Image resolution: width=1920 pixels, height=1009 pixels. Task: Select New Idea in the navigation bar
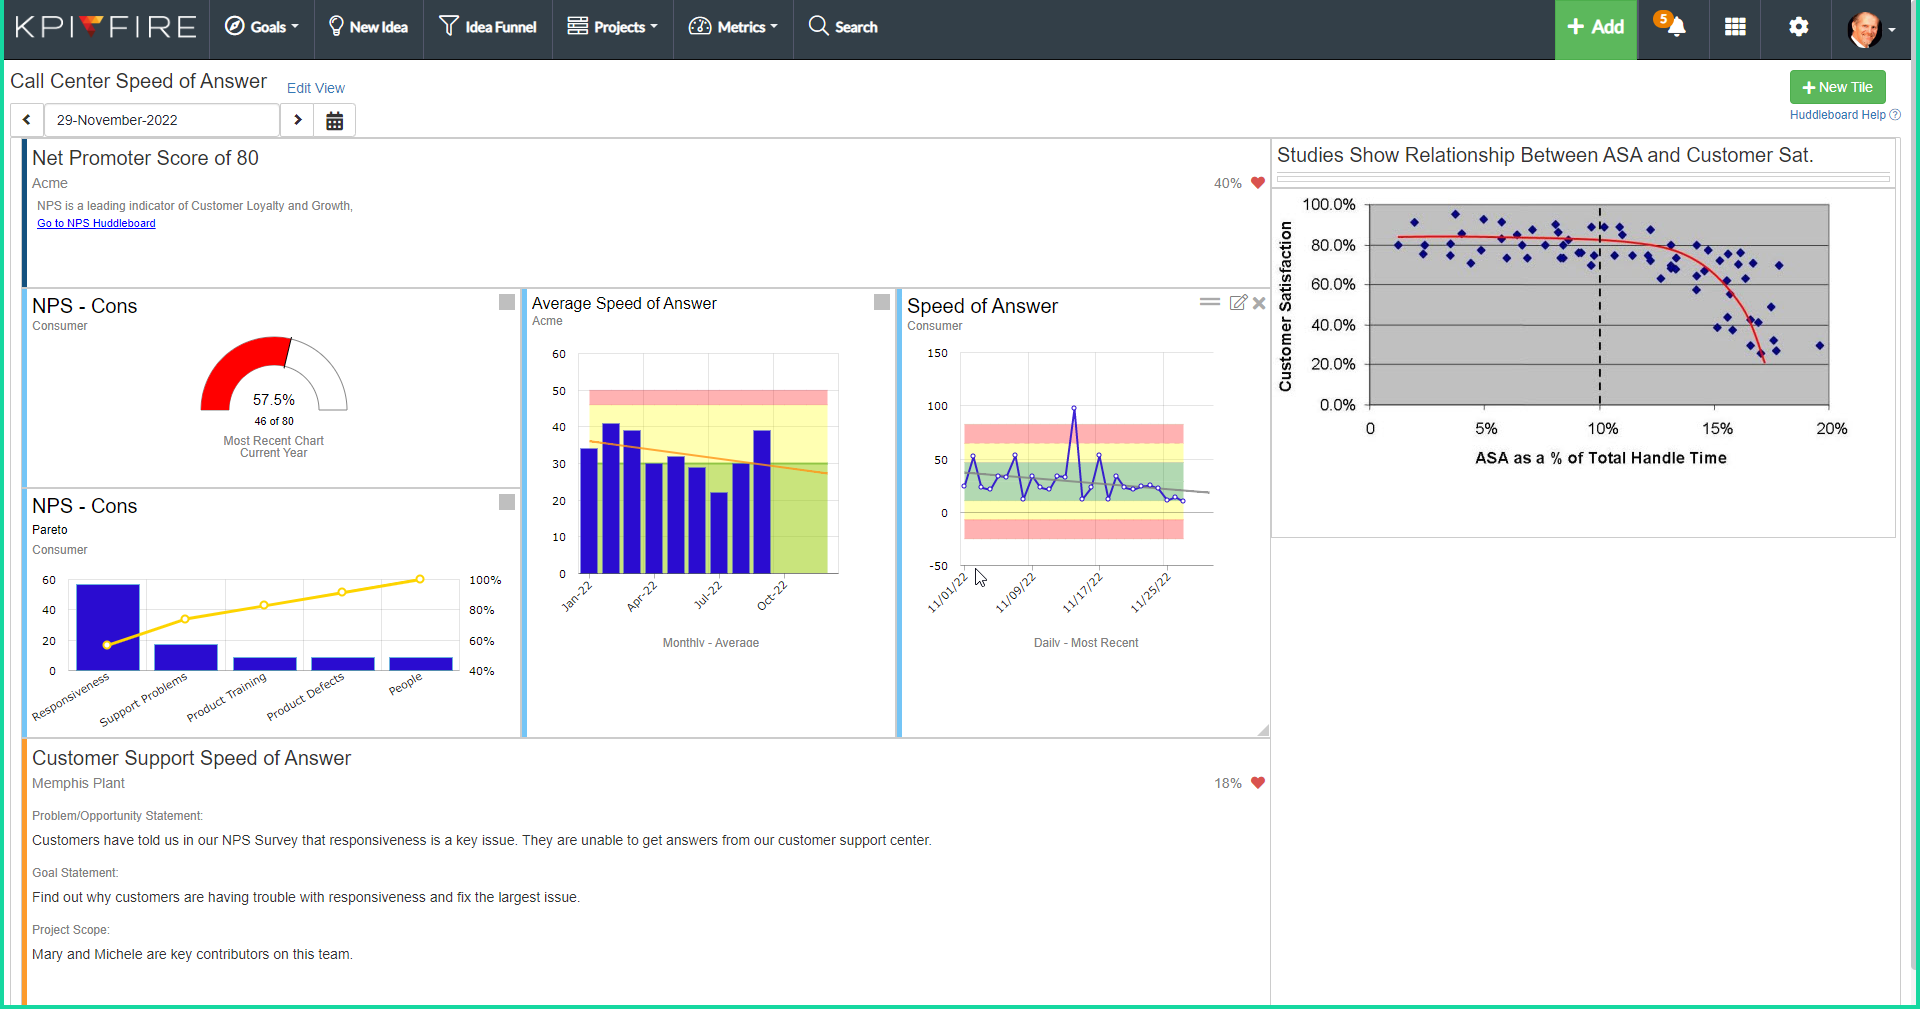click(x=368, y=27)
